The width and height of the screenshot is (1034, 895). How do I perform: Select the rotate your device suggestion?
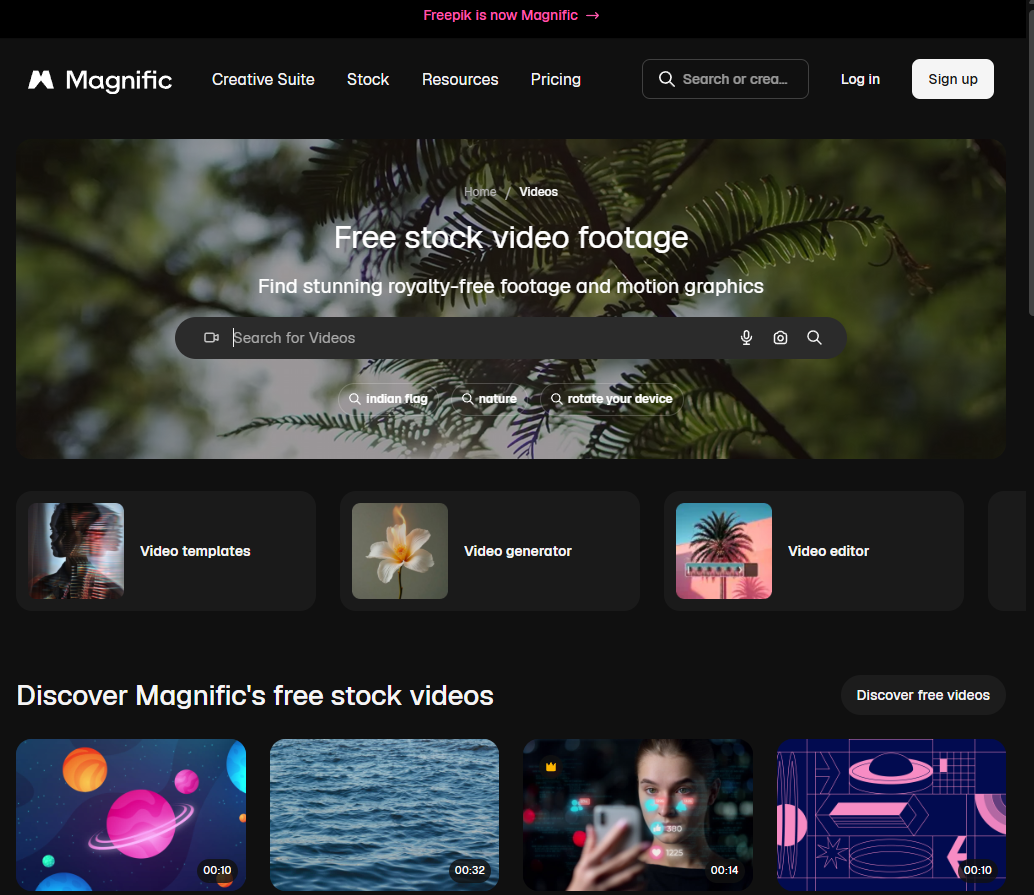tap(613, 399)
